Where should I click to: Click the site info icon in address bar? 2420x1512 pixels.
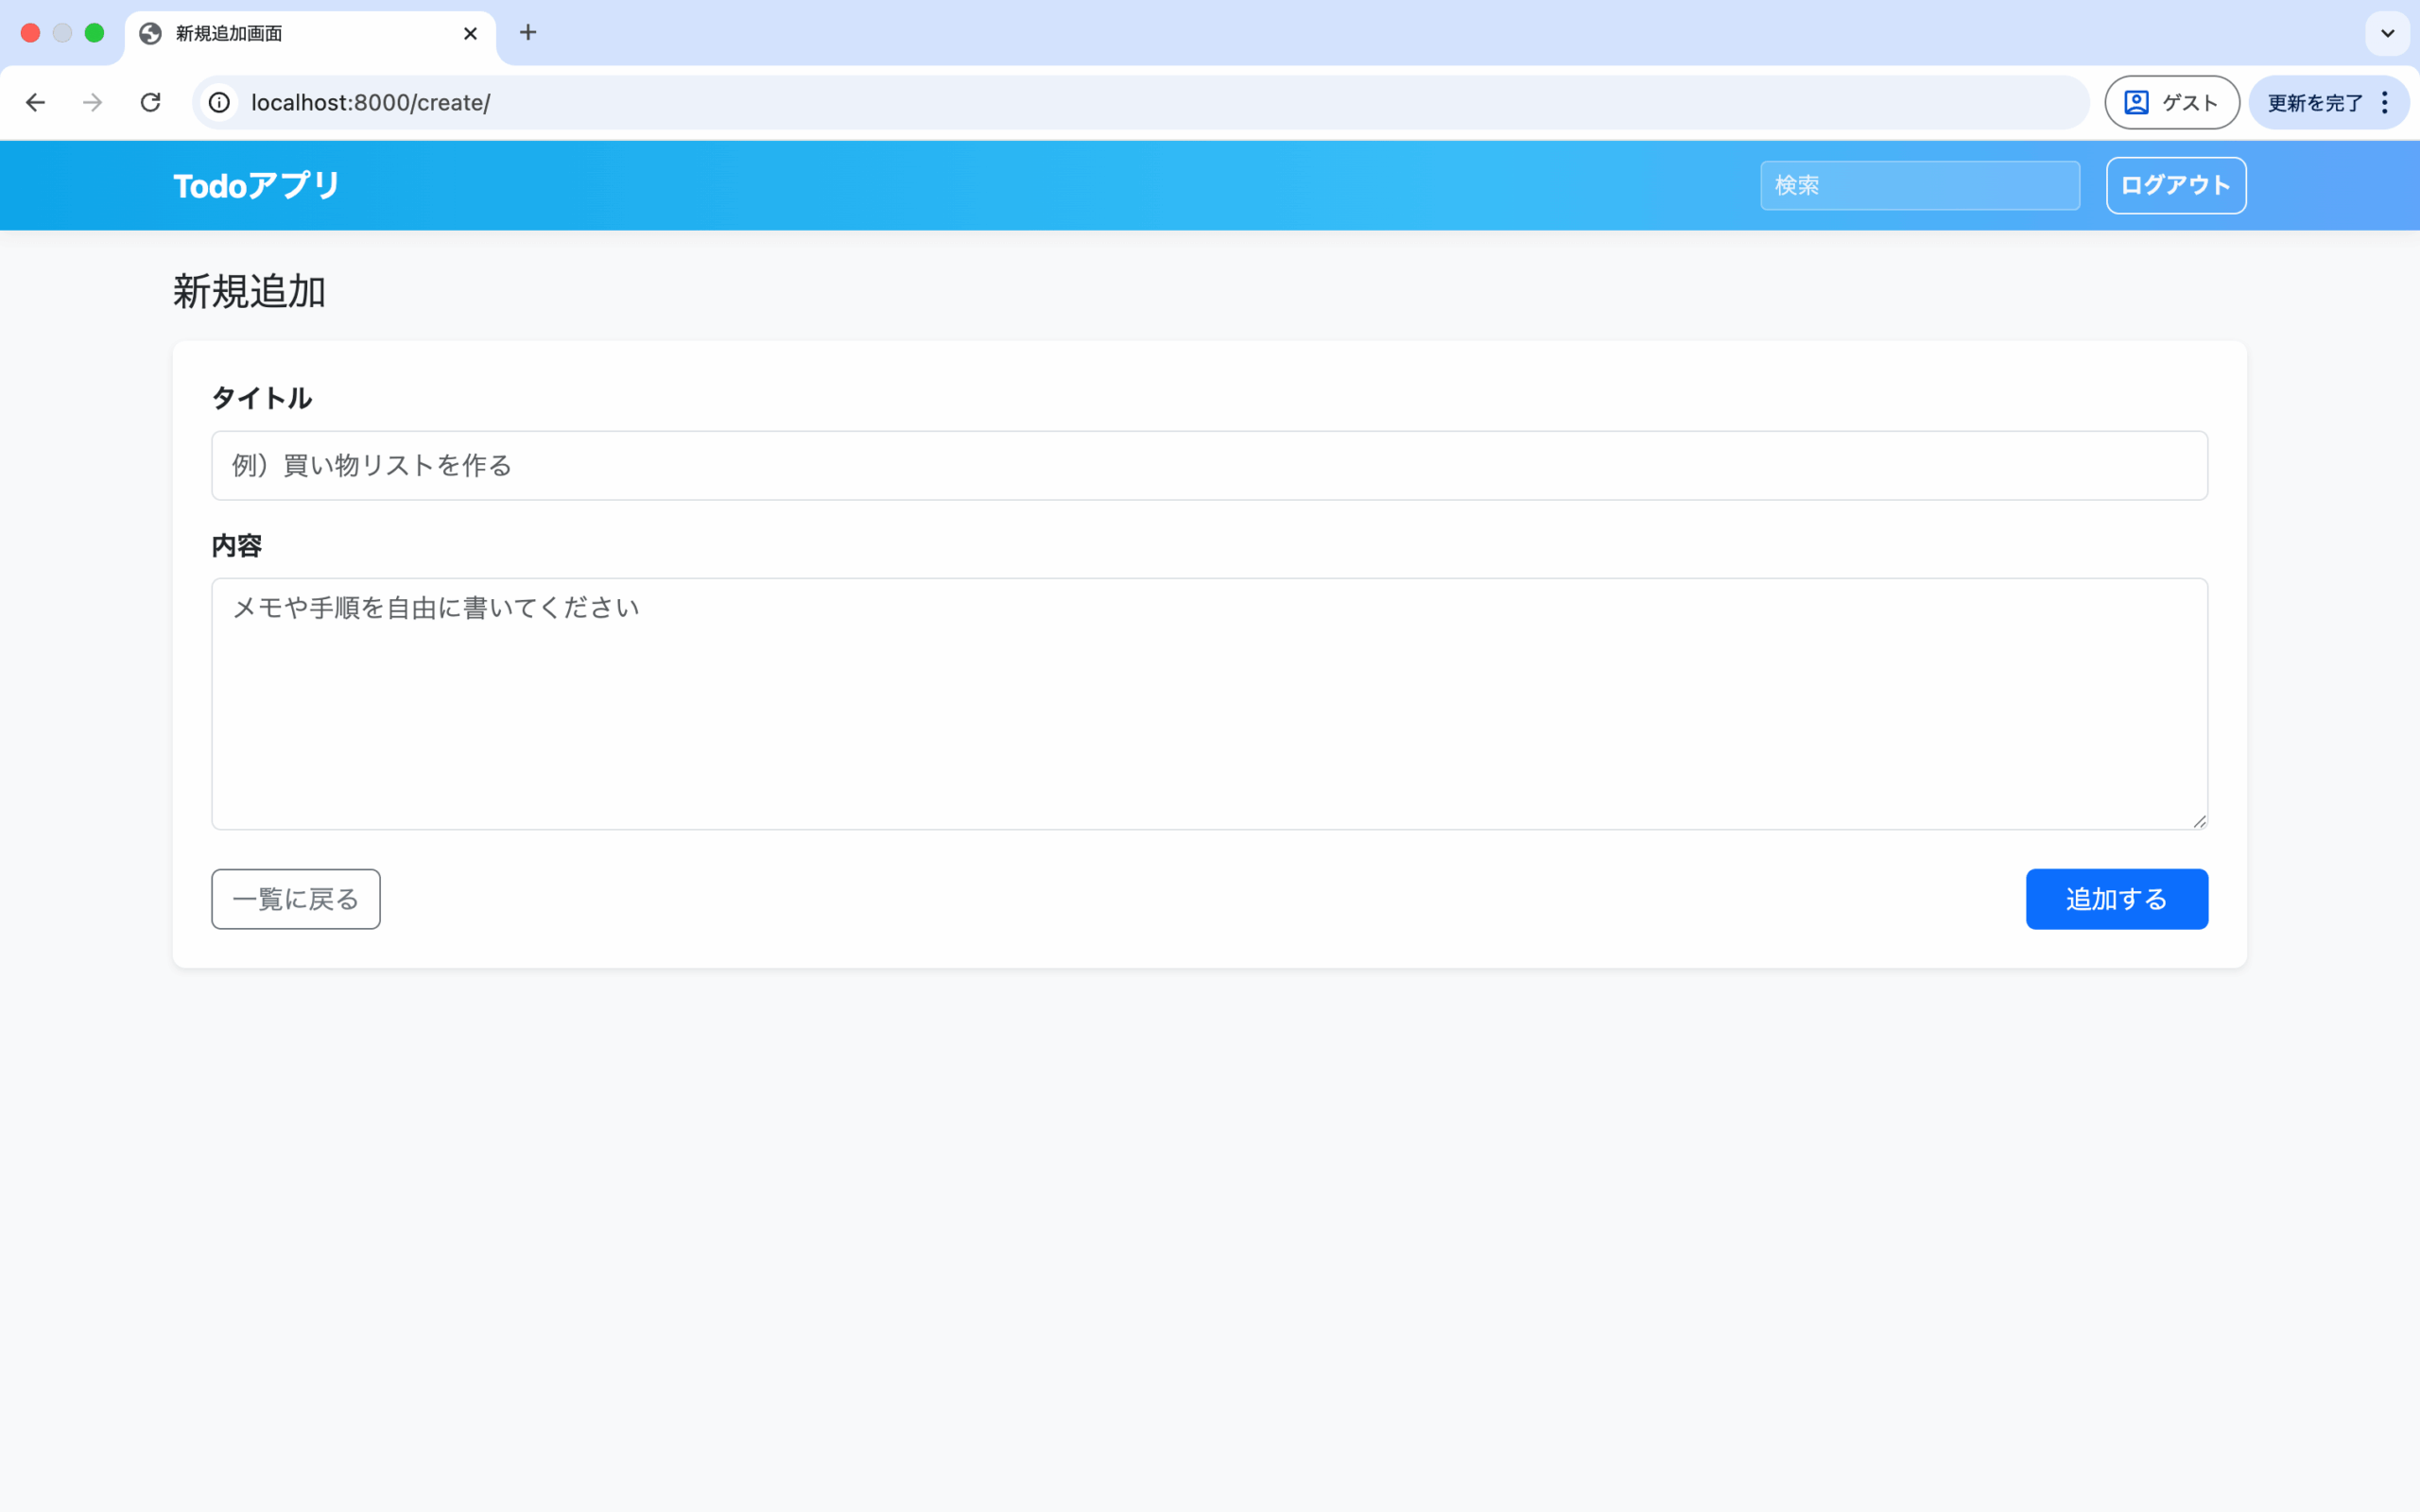(x=219, y=102)
